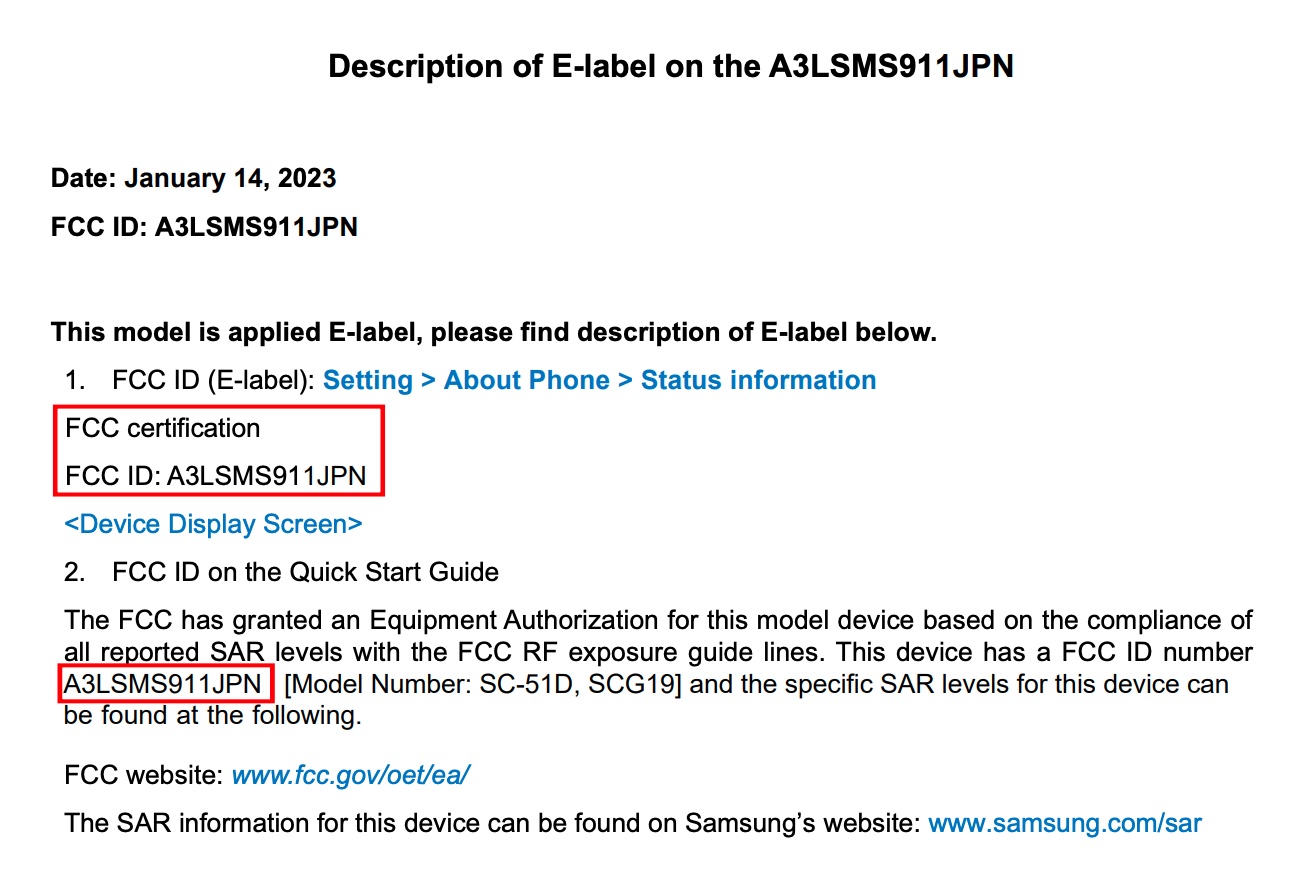
Task: Click the Equipment Authorization paragraph first line
Action: tap(658, 621)
